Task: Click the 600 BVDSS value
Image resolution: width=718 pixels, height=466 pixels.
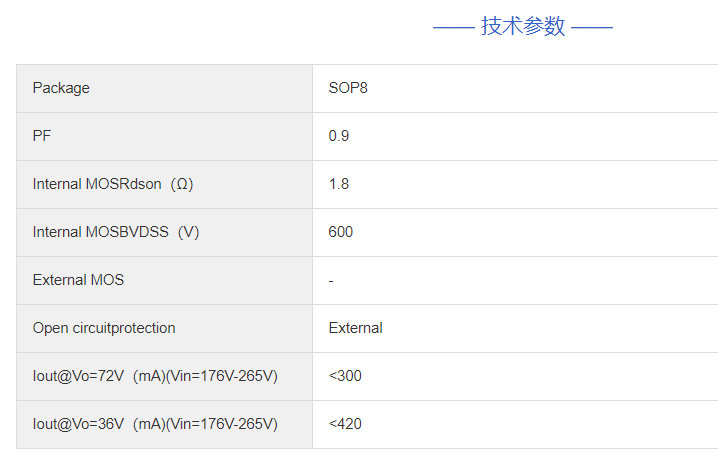Action: (341, 232)
